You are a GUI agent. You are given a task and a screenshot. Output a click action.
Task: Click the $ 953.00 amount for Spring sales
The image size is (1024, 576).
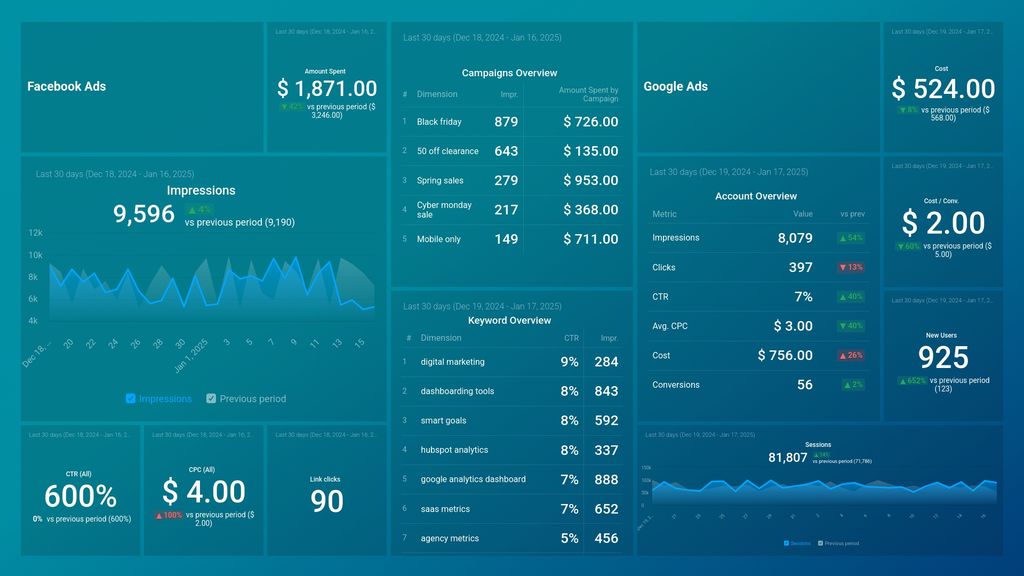pos(590,180)
